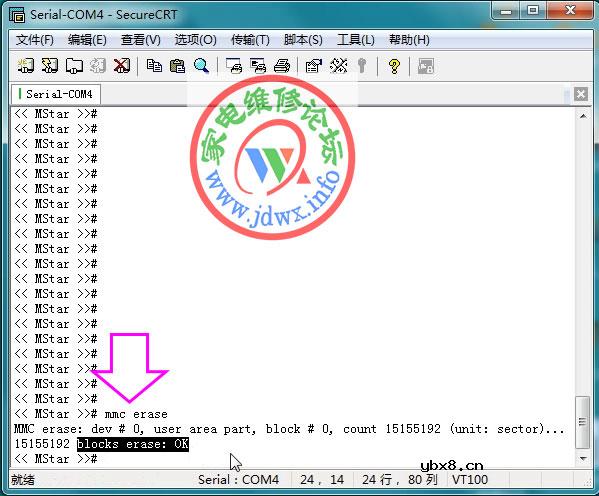599x496 pixels.
Task: Click the Find magnifier icon
Action: click(201, 66)
